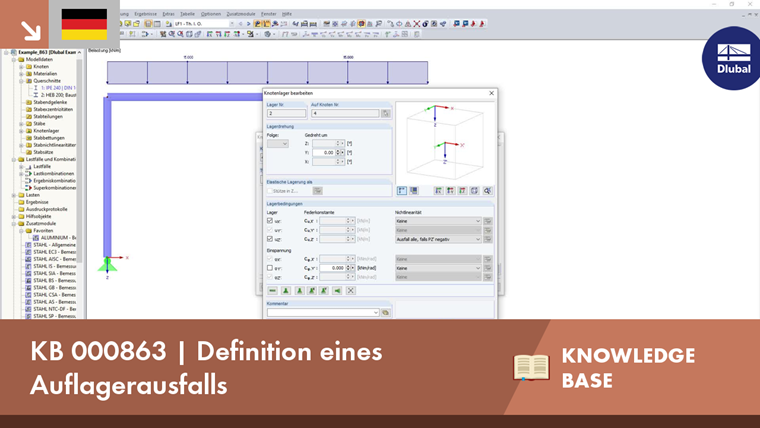The height and width of the screenshot is (428, 760).
Task: Select Knotenlager in the navigator tree
Action: (46, 131)
